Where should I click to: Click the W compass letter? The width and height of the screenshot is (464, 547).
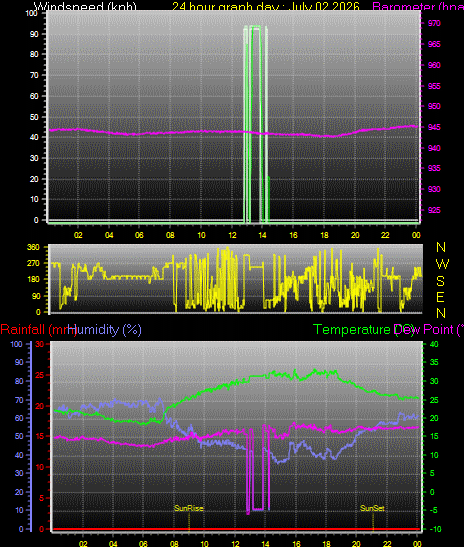(442, 264)
